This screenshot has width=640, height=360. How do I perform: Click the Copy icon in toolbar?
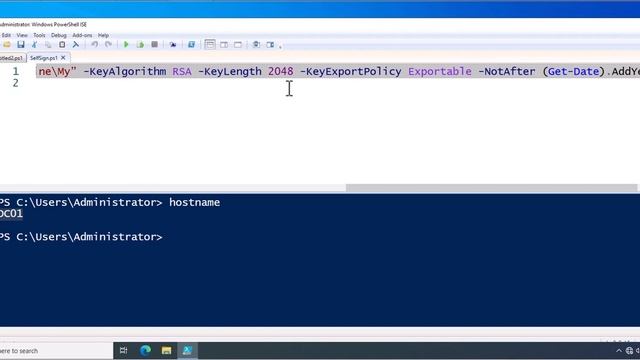click(x=48, y=44)
